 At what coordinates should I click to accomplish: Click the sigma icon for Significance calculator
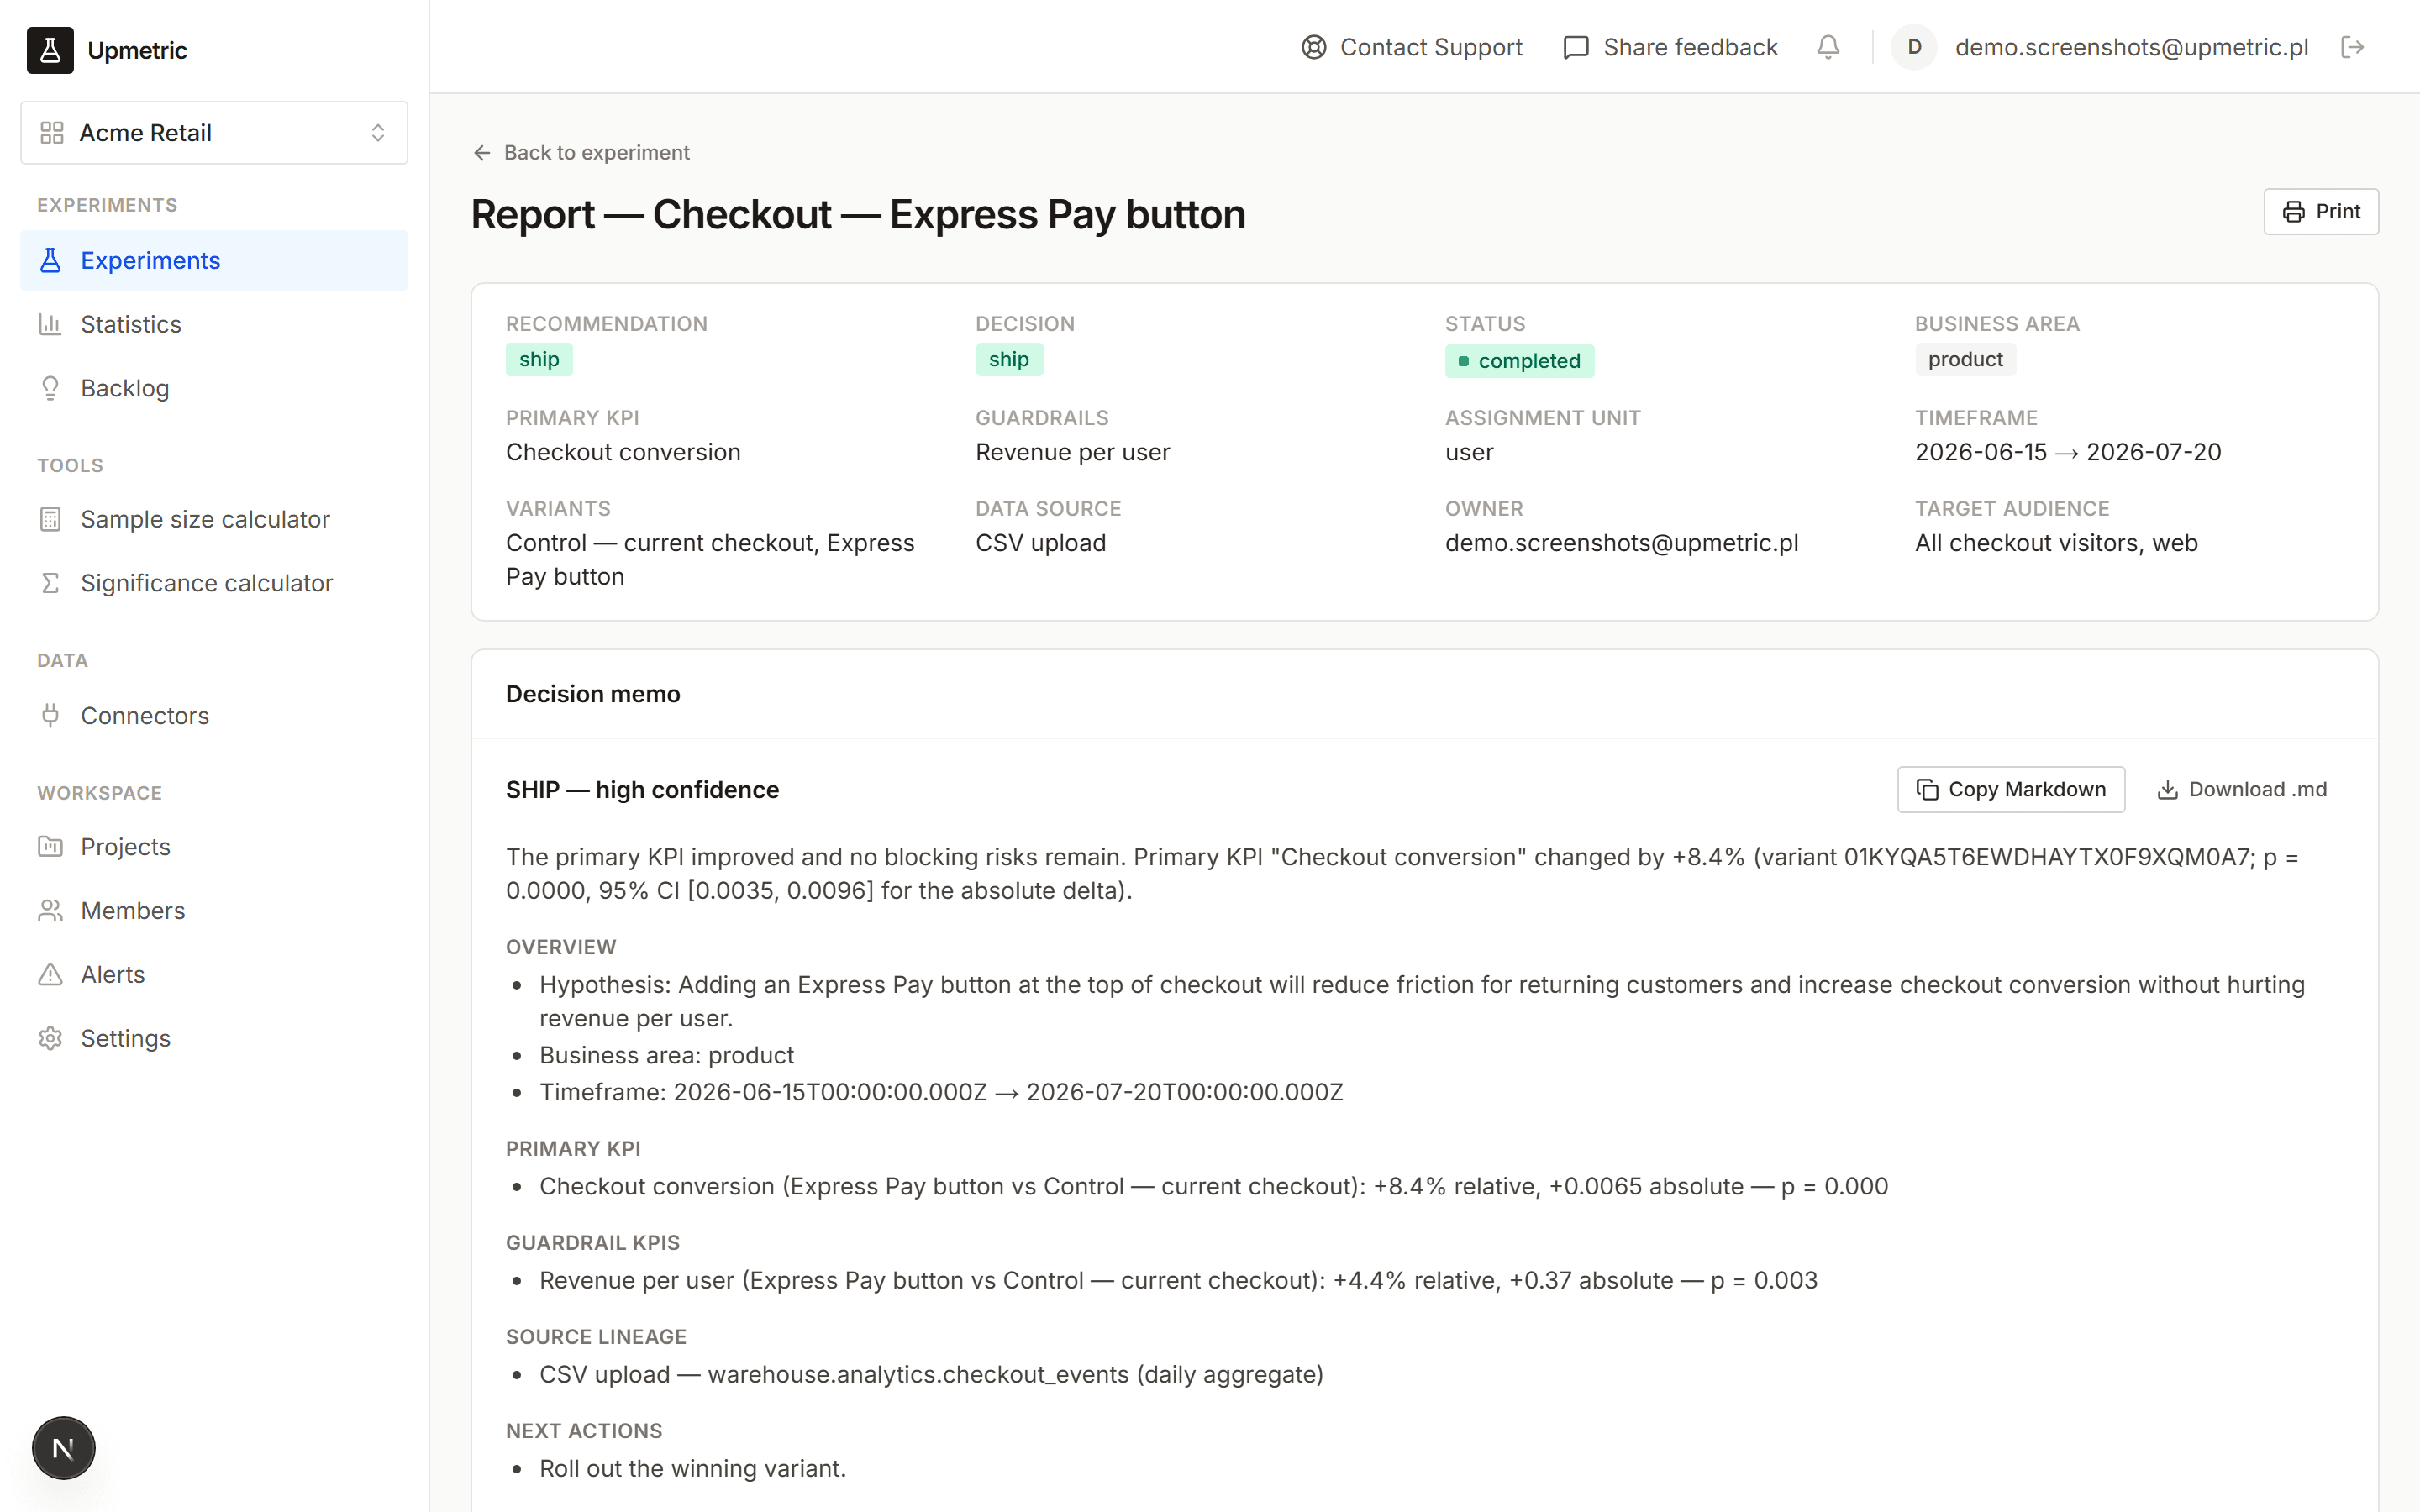50,583
